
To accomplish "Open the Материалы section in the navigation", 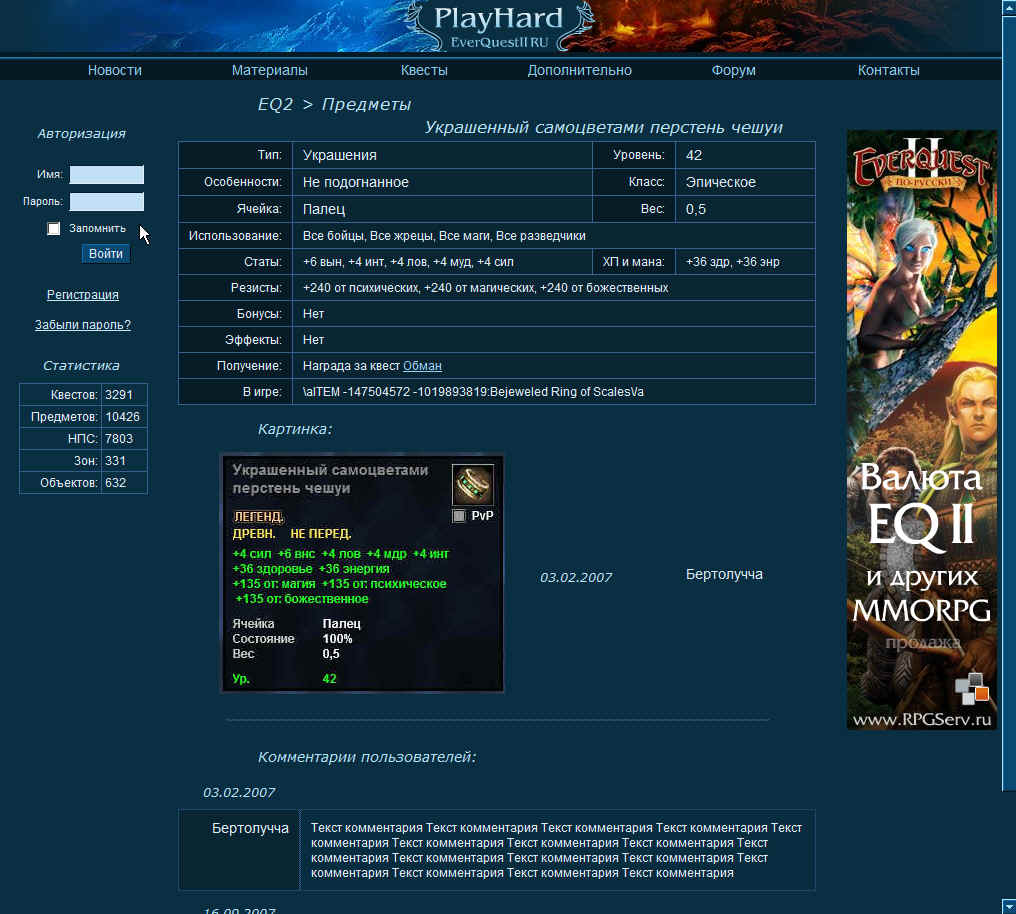I will coord(268,70).
